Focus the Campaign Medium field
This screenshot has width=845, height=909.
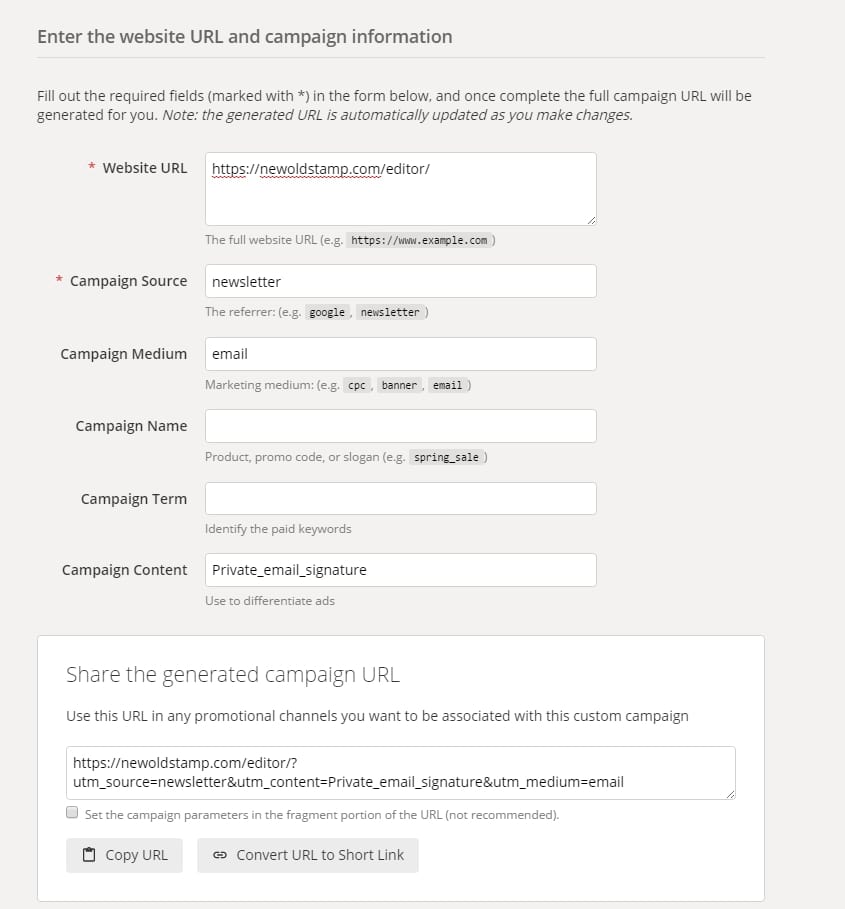coord(400,354)
